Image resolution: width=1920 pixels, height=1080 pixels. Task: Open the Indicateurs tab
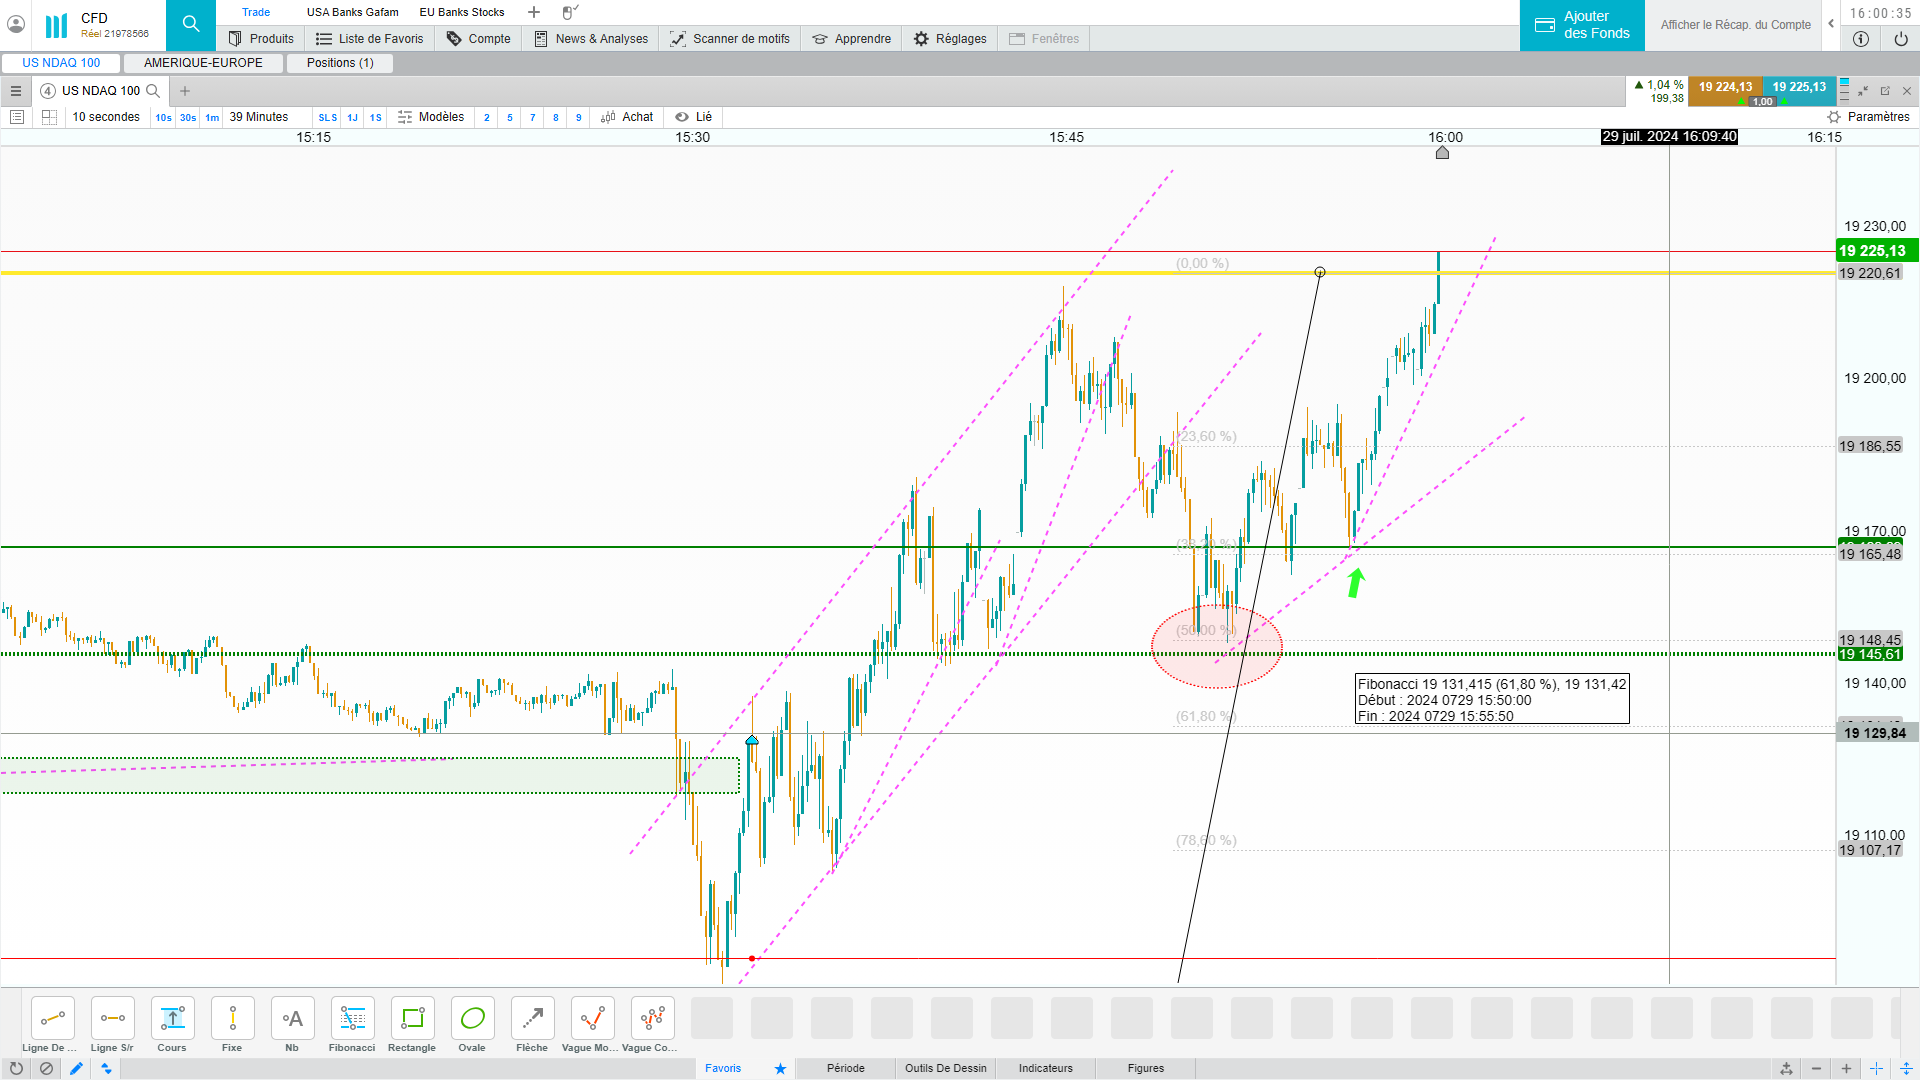pyautogui.click(x=1045, y=1068)
